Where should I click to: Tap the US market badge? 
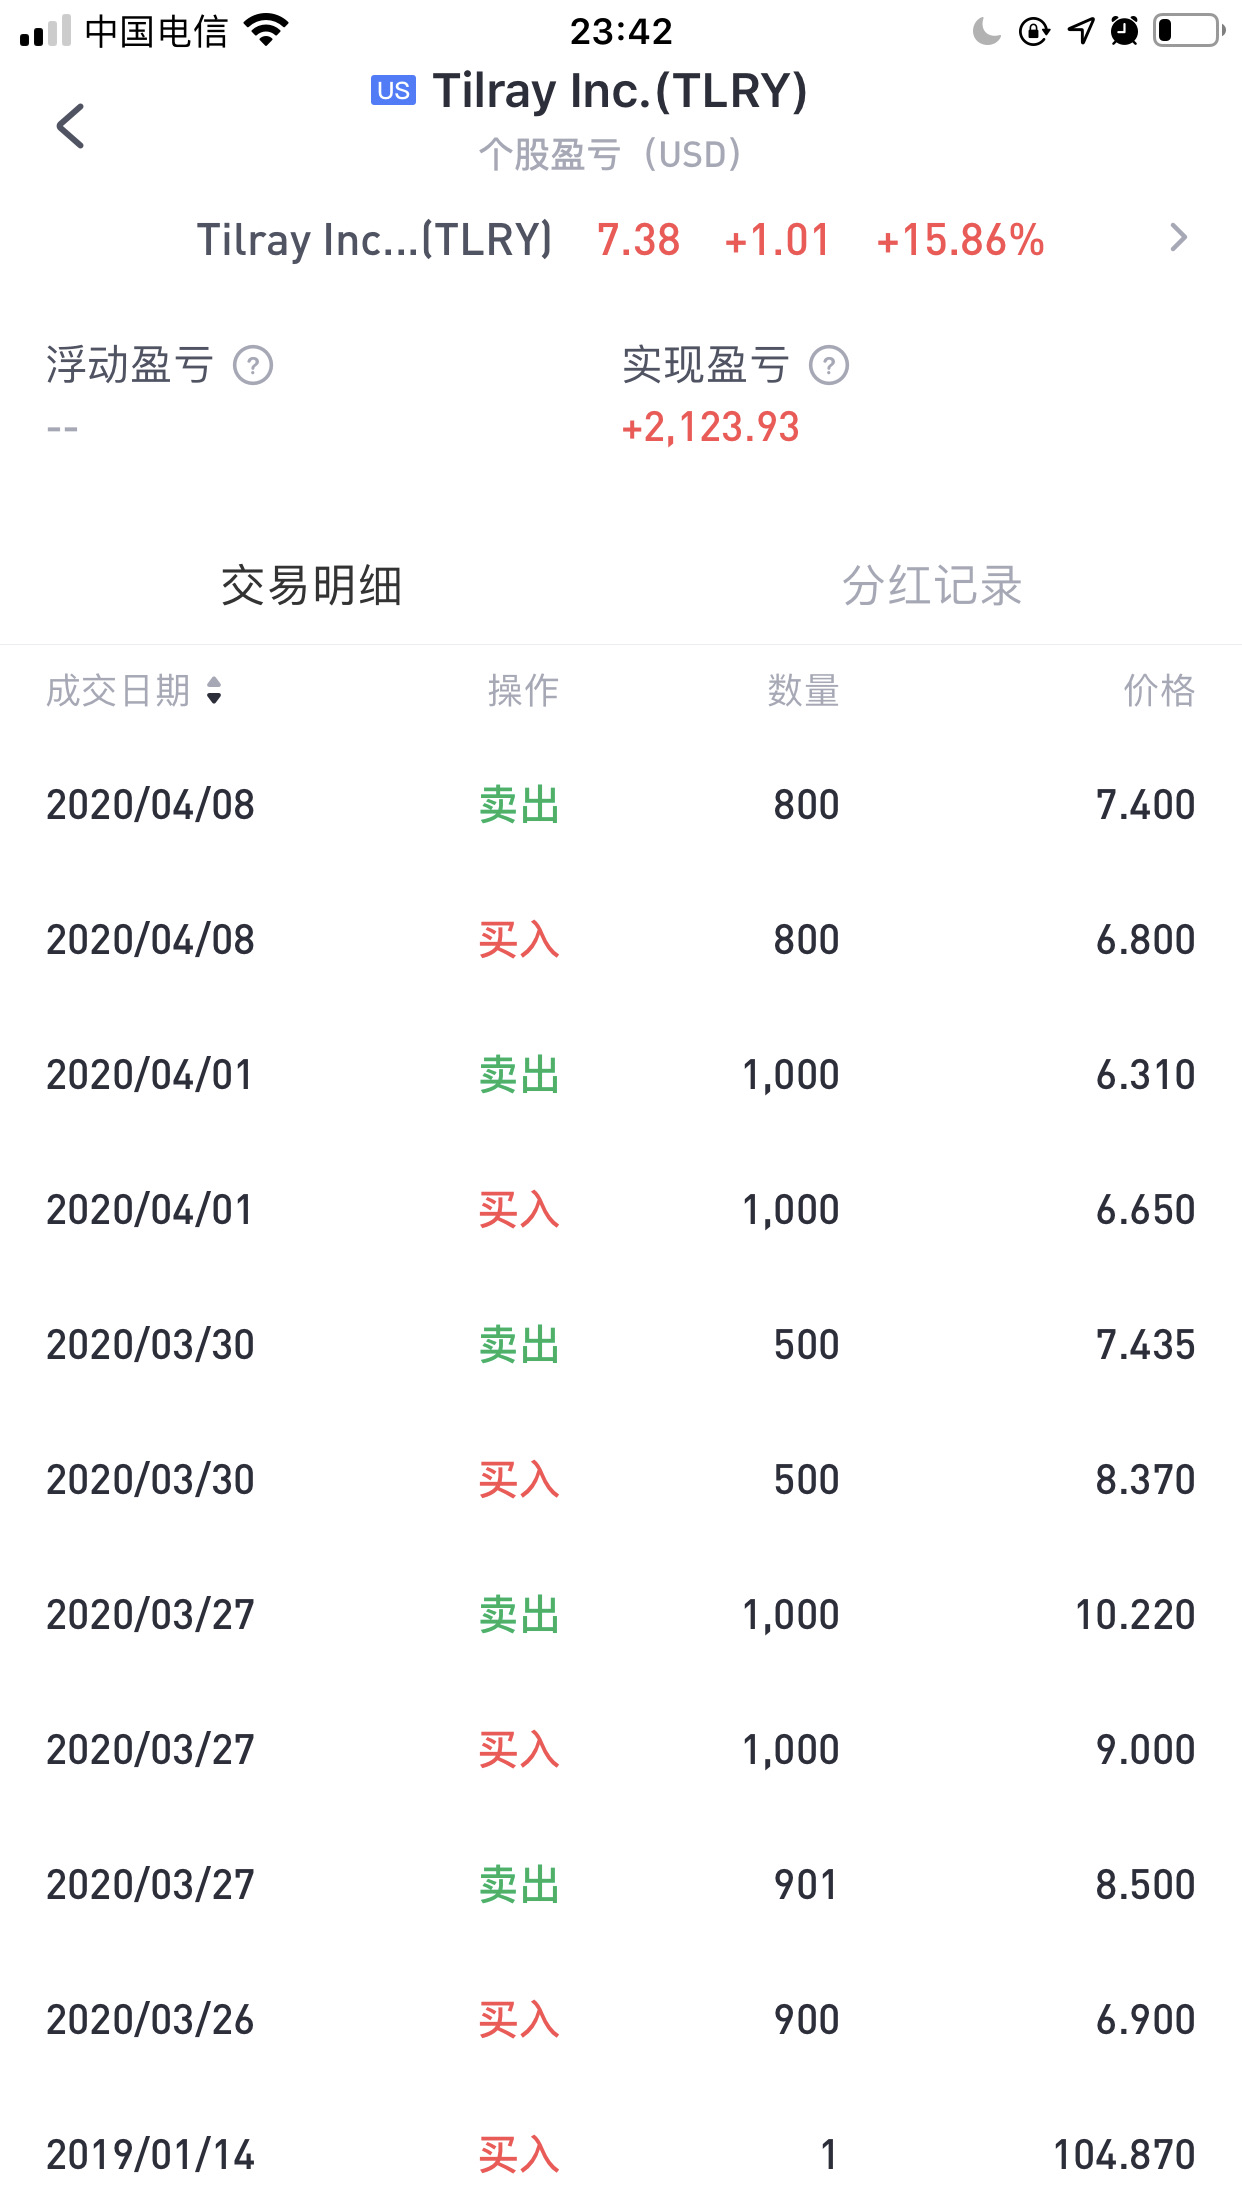(393, 91)
